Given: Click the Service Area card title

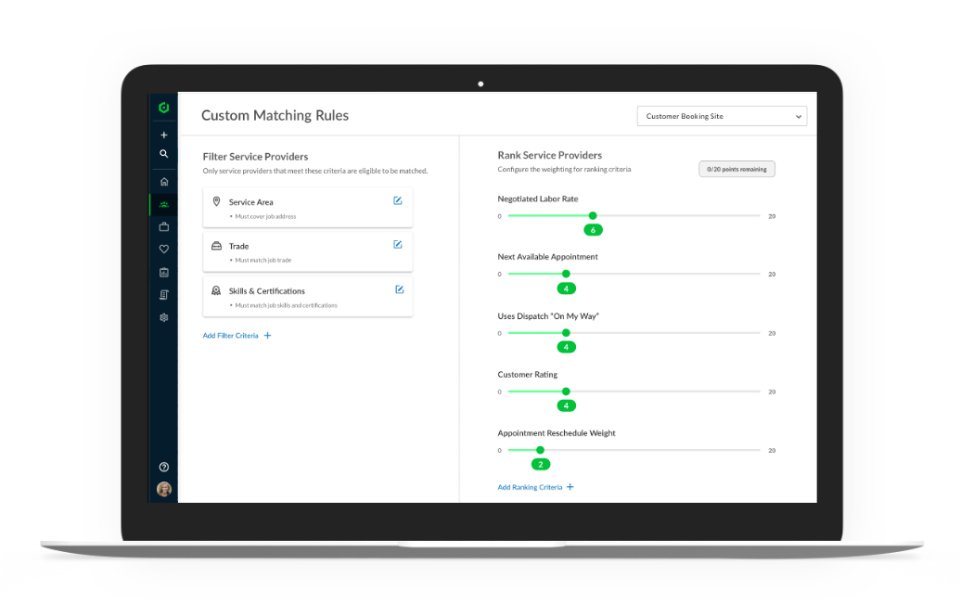Looking at the screenshot, I should tap(251, 202).
